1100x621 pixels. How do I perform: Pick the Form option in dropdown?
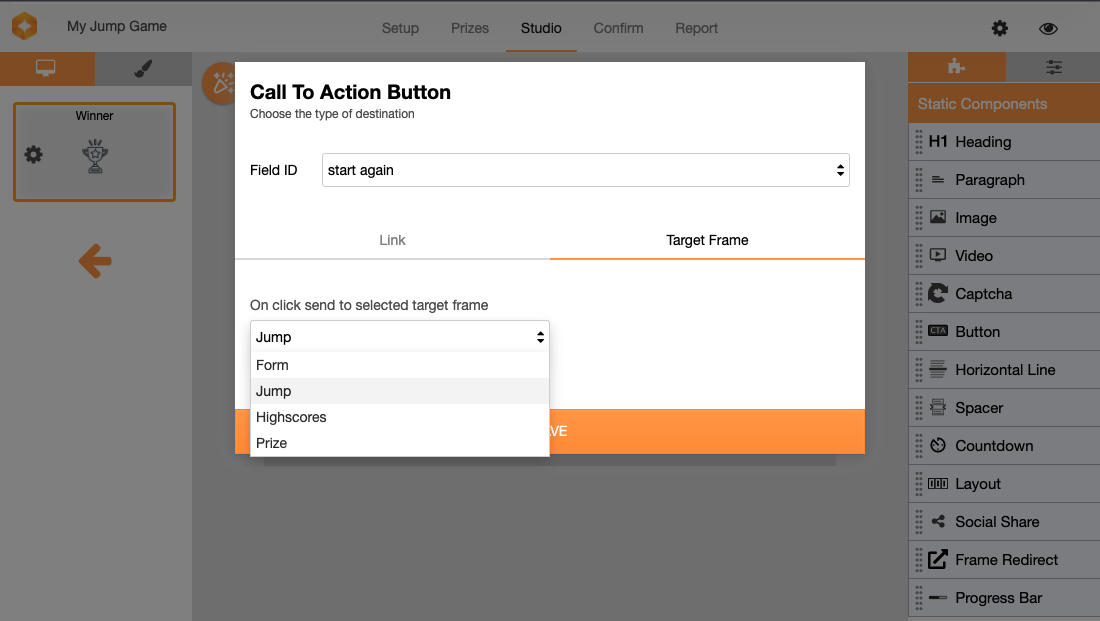pos(272,365)
